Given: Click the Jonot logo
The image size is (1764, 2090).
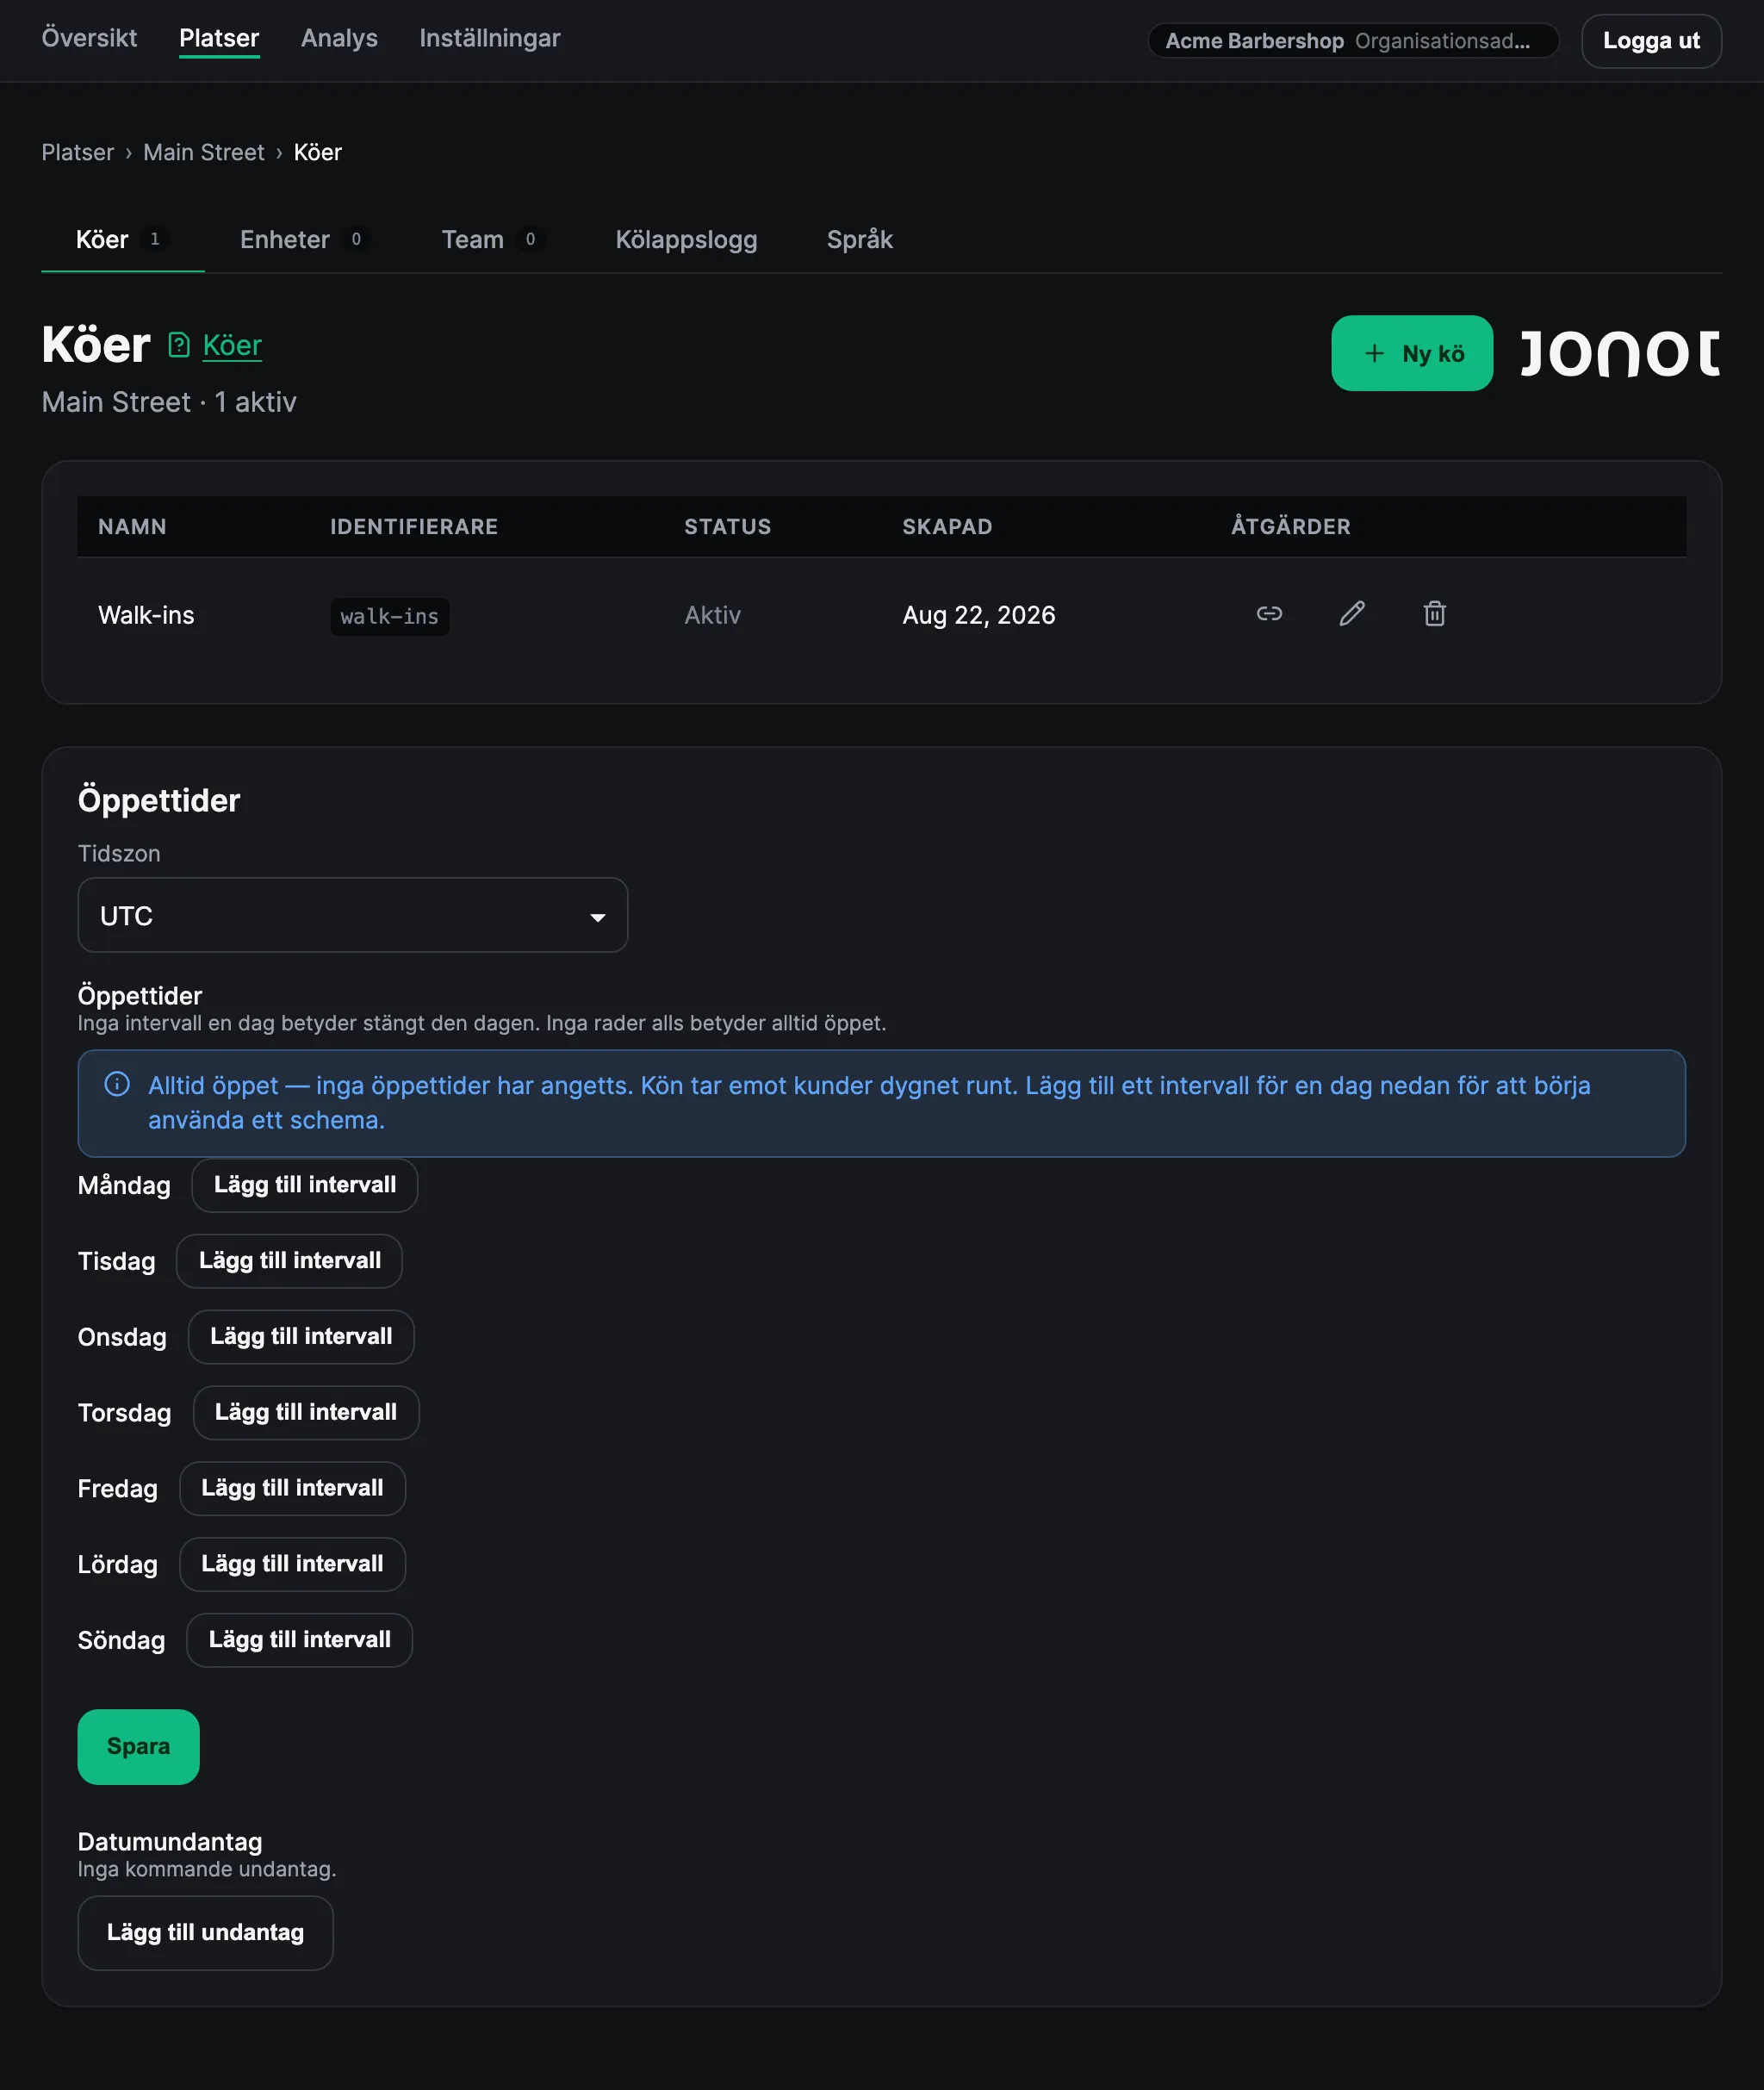Looking at the screenshot, I should click(x=1621, y=354).
